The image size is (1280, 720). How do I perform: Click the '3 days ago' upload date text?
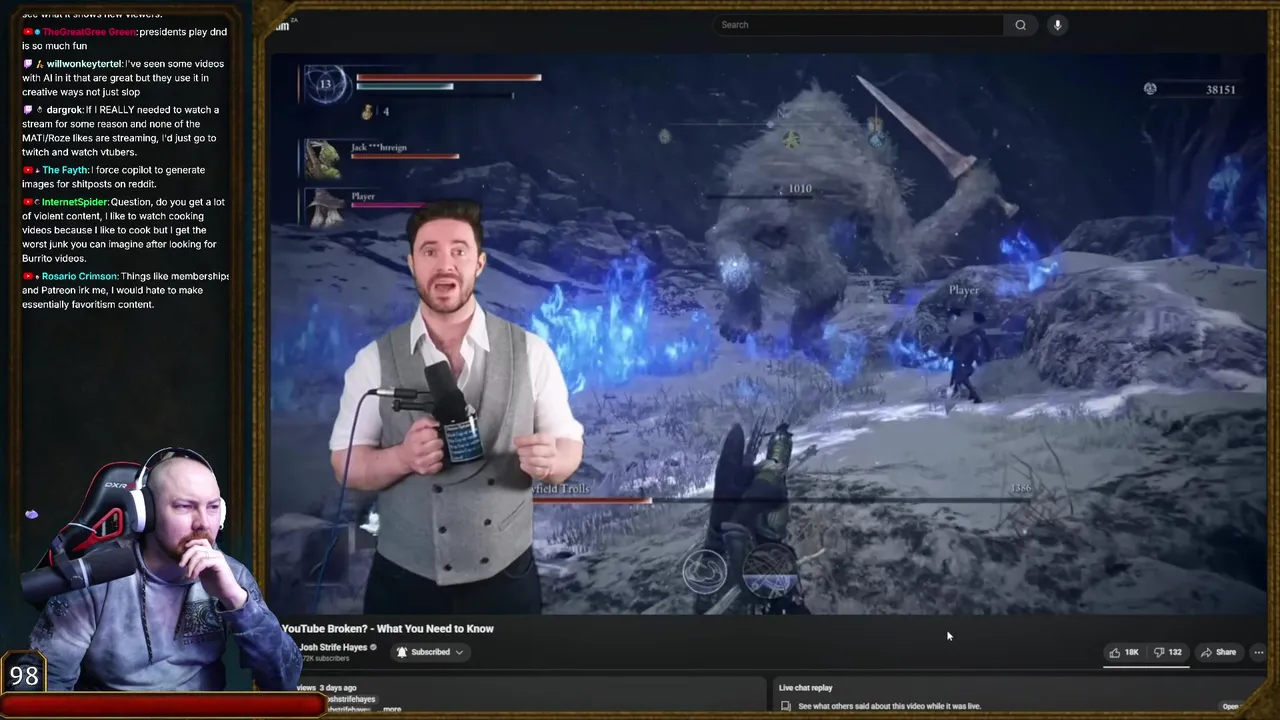(x=338, y=688)
